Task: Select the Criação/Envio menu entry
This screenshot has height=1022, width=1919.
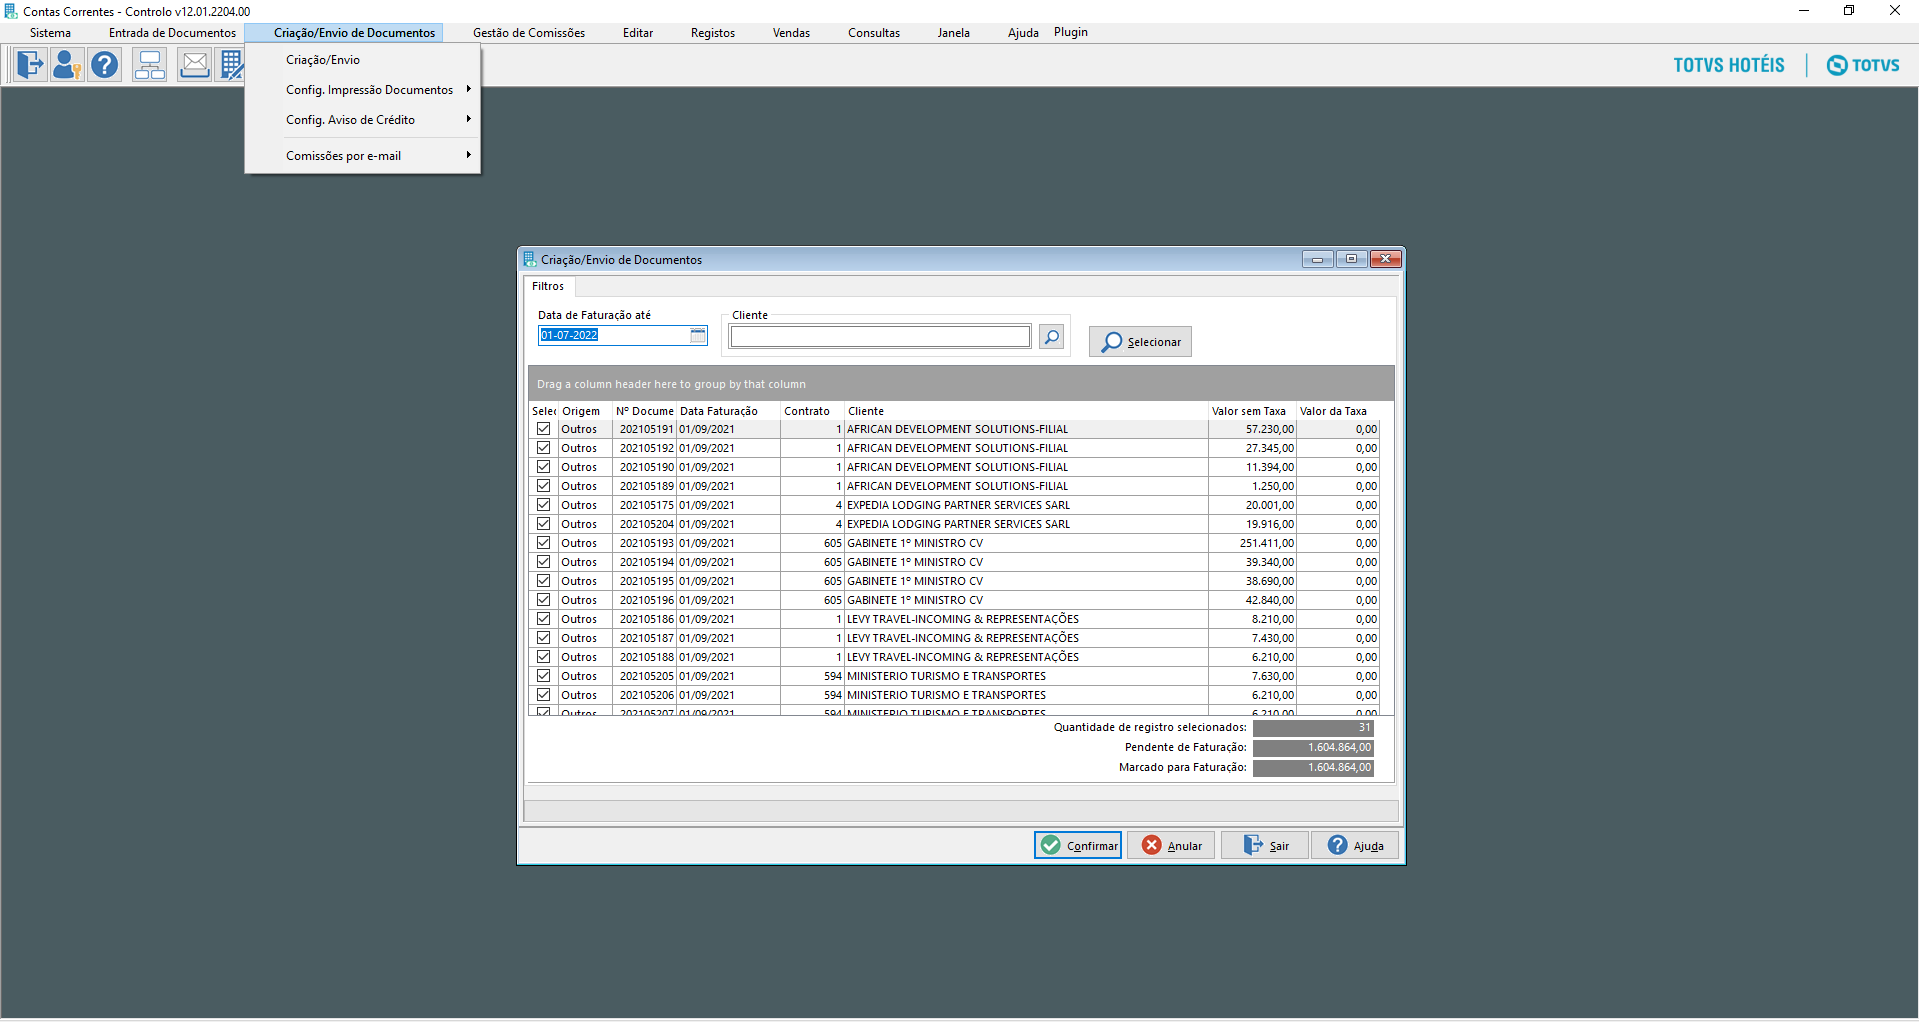Action: (323, 60)
